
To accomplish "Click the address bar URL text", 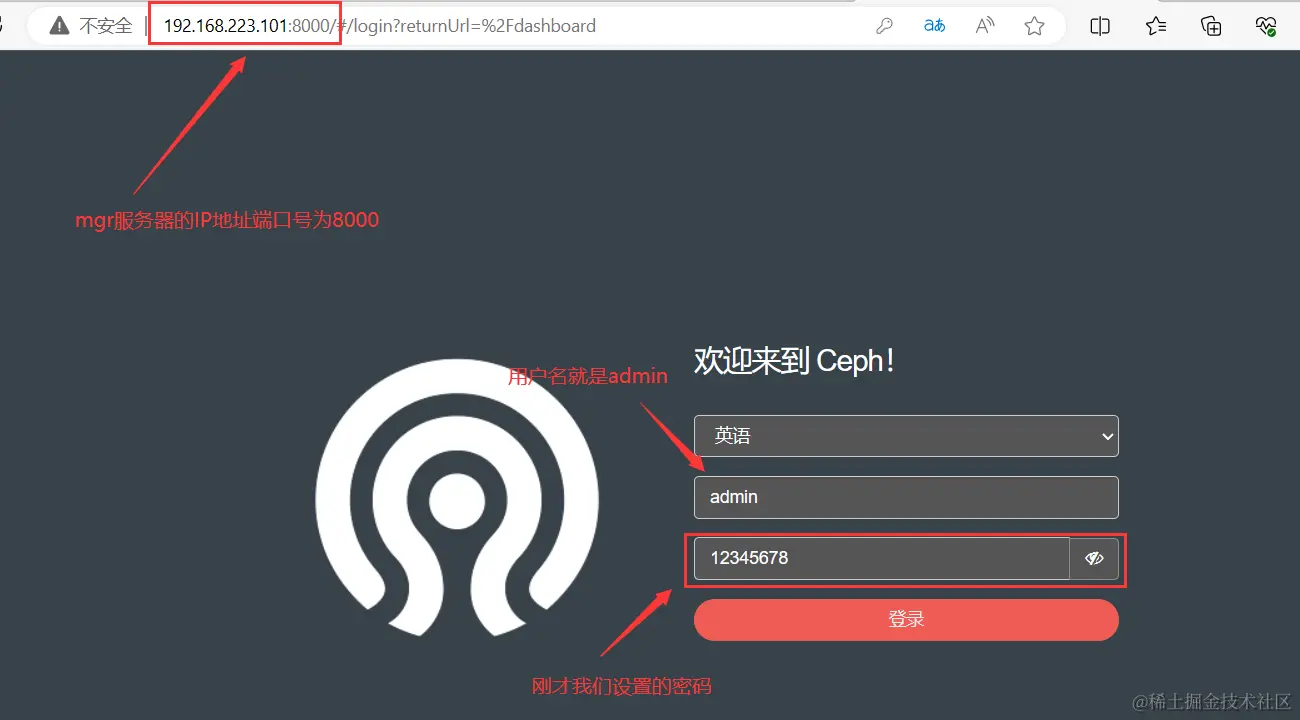I will tap(379, 26).
